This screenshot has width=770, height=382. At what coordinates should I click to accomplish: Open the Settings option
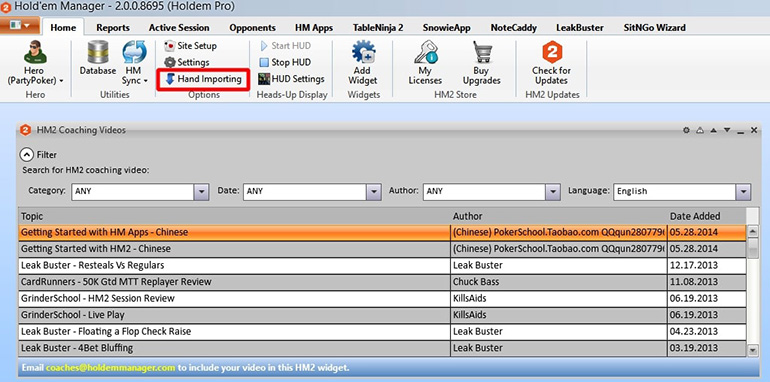[187, 62]
